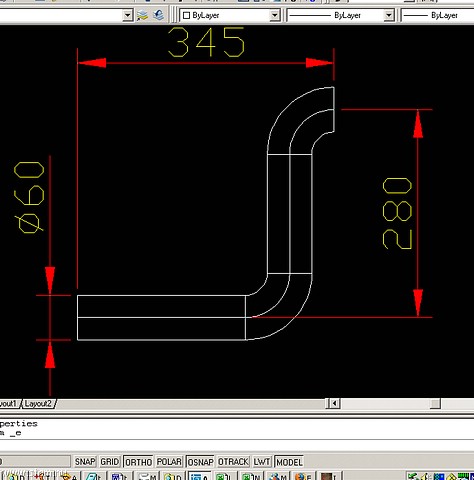Open the lineweight ByLayer dropdown
This screenshot has width=474, height=480.
pos(437,15)
